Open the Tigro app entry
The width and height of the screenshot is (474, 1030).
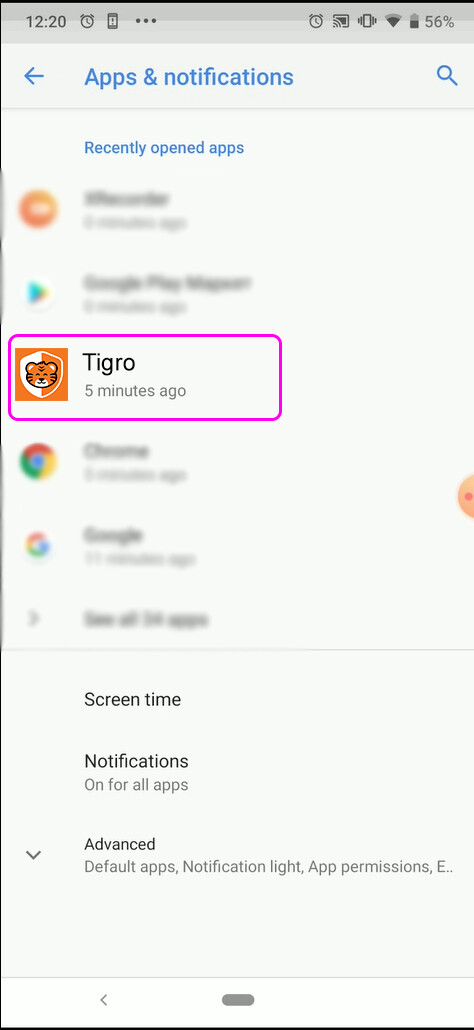pos(145,377)
